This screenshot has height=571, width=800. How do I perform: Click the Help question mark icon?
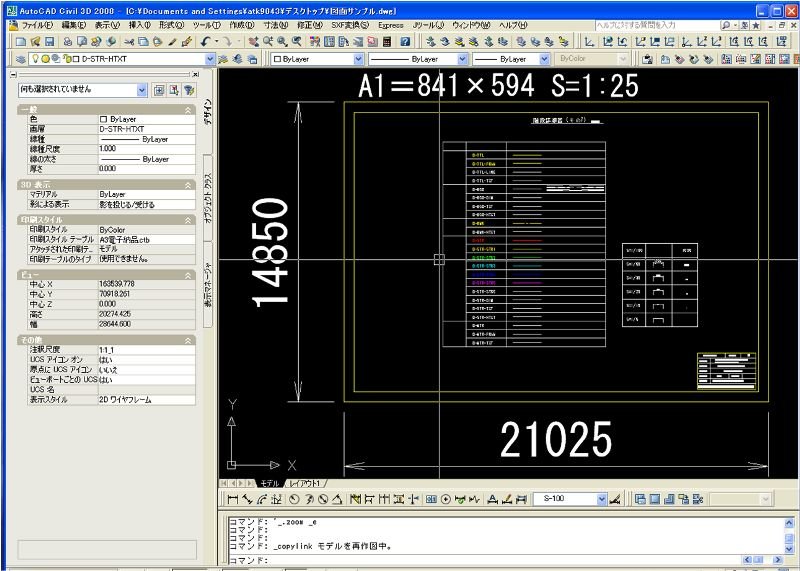click(x=404, y=42)
